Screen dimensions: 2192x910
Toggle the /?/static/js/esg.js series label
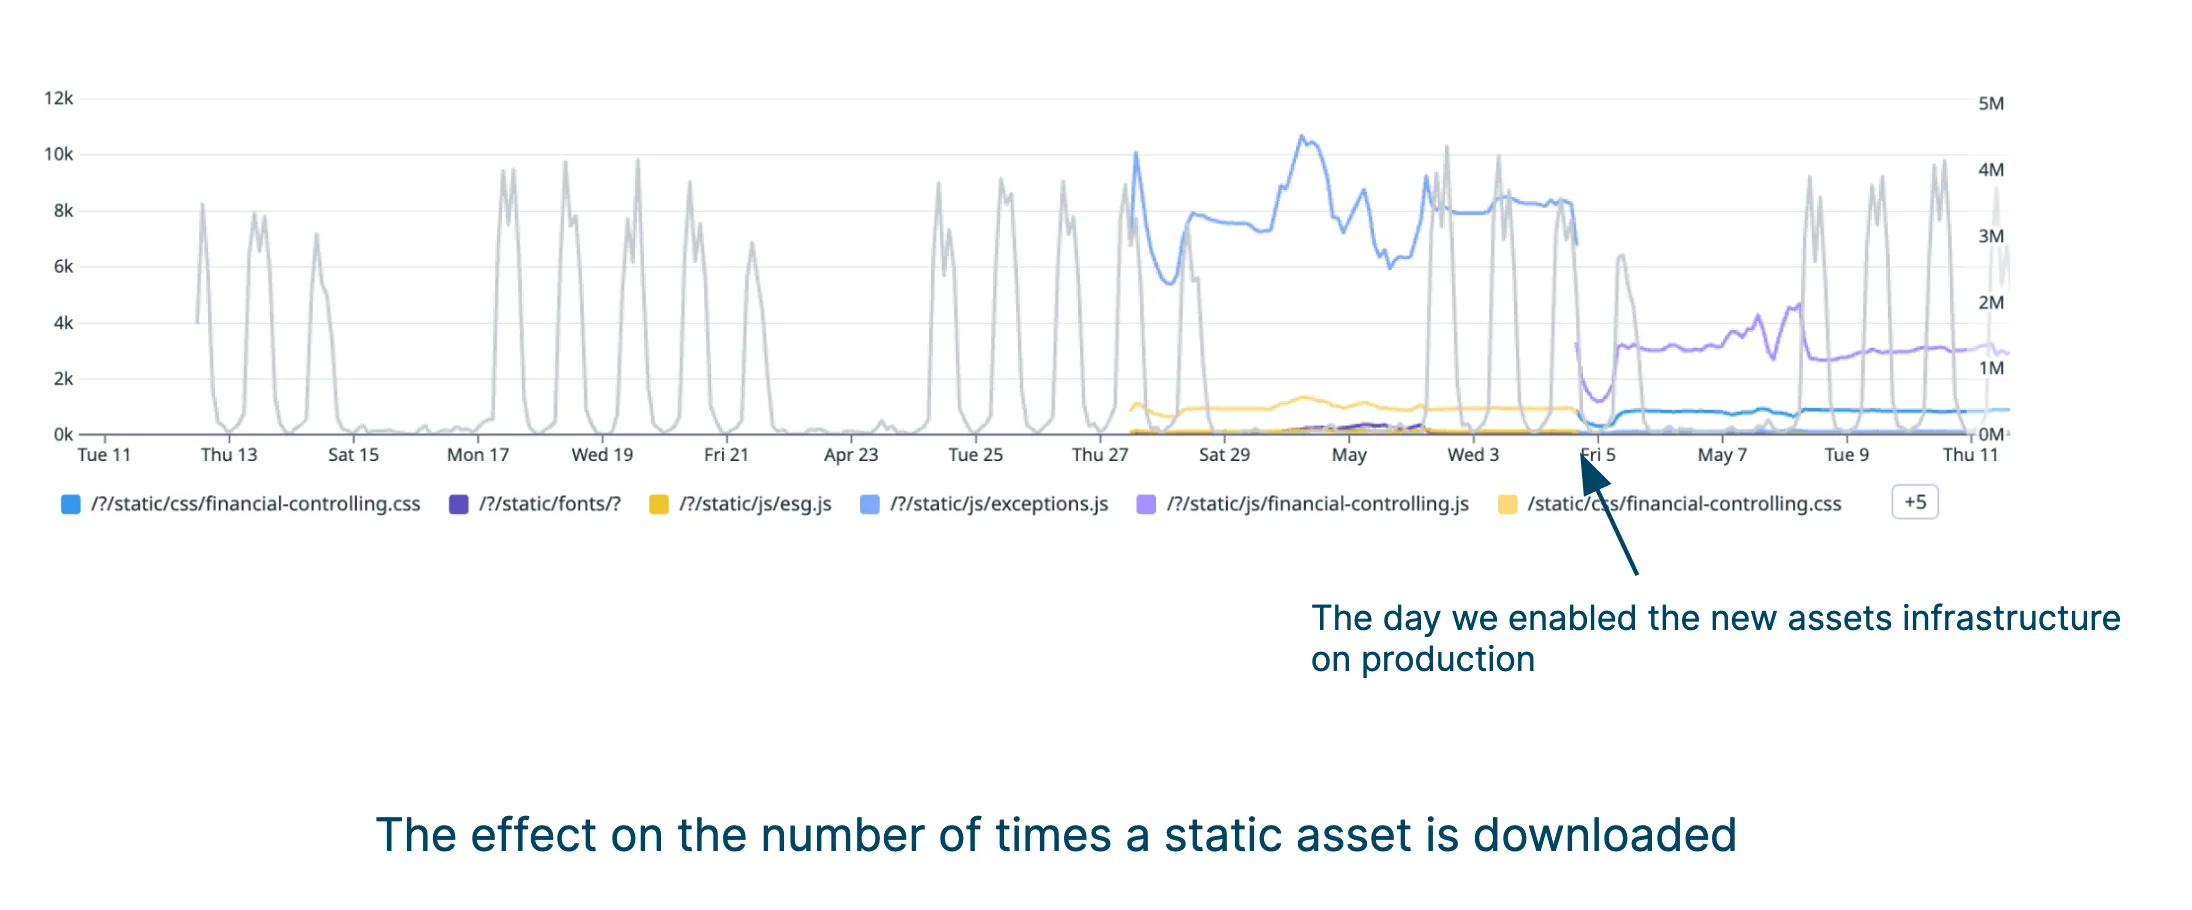(755, 504)
